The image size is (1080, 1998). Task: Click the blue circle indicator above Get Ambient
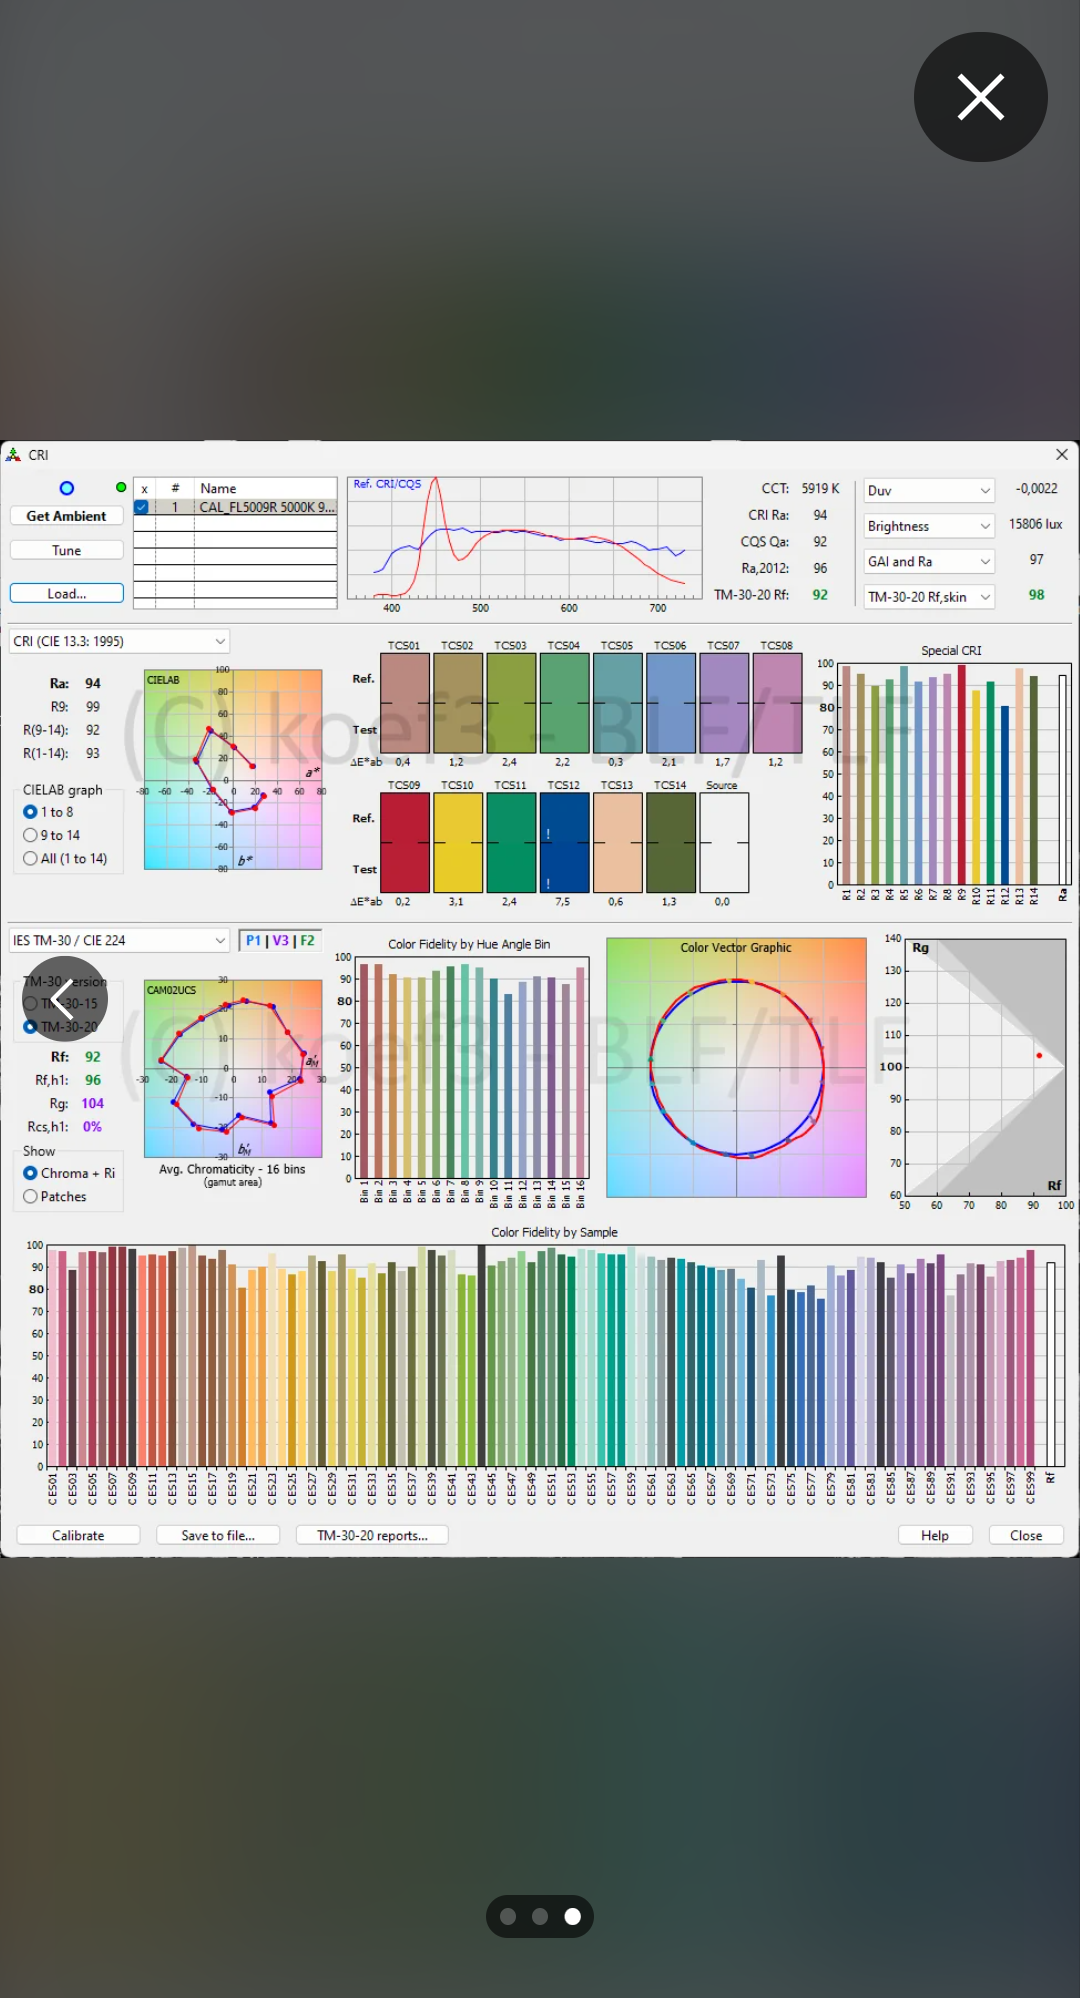click(67, 488)
